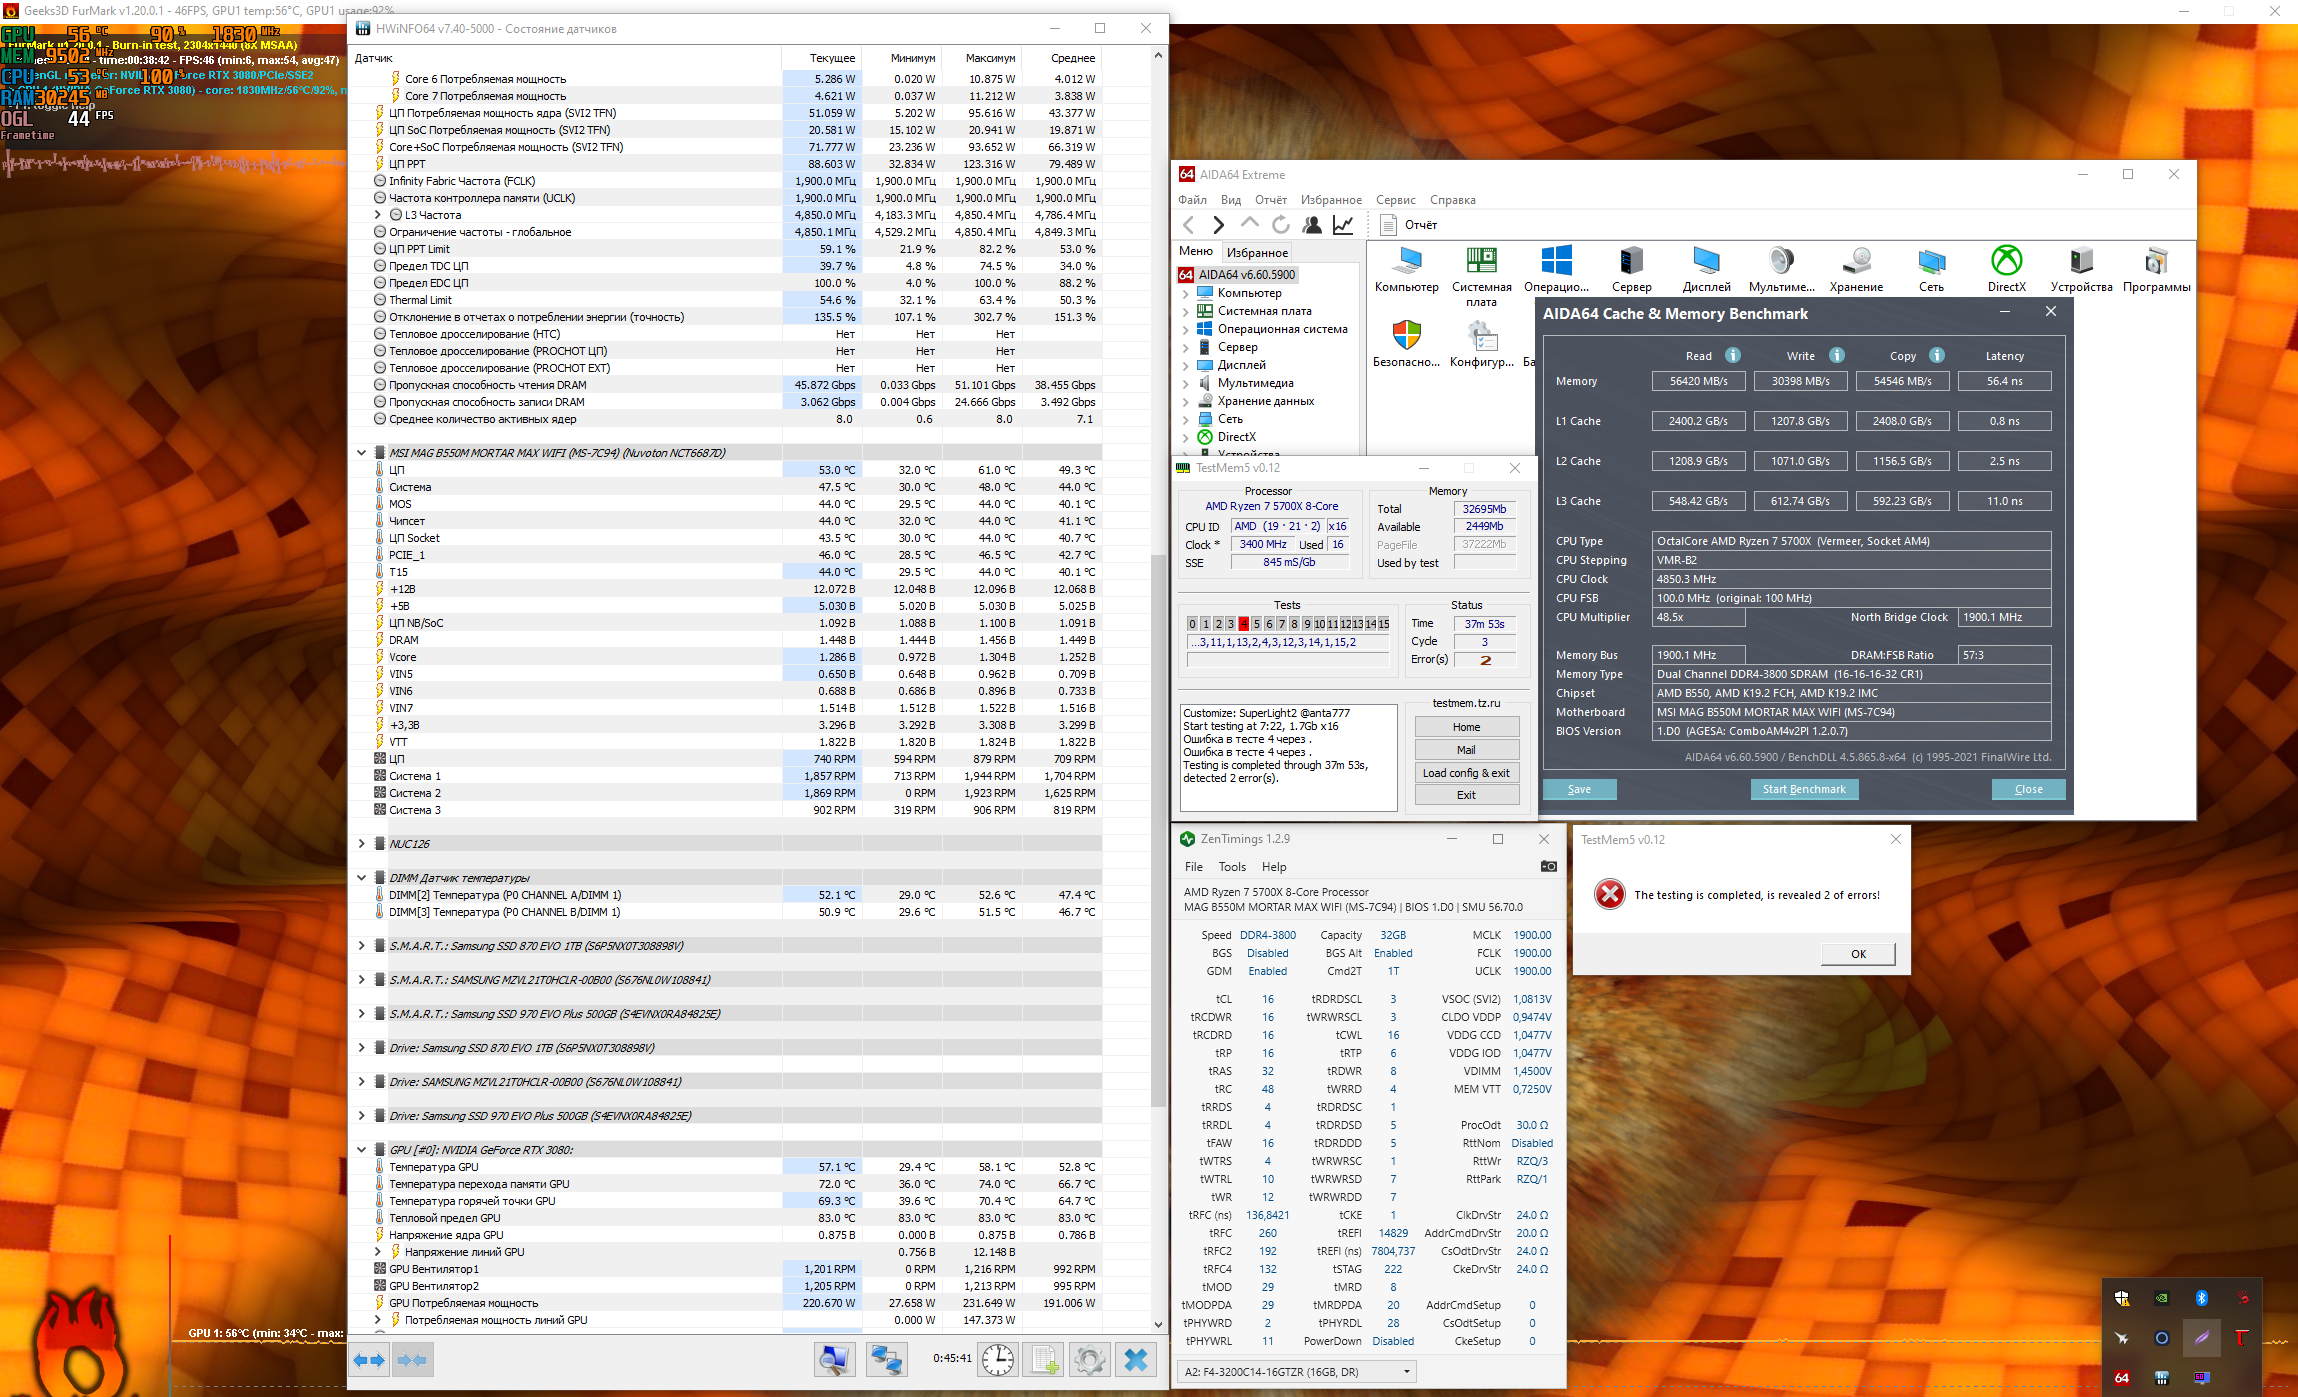Click the HWiNFO reset clock icon
This screenshot has height=1397, width=2298.
(x=997, y=1359)
